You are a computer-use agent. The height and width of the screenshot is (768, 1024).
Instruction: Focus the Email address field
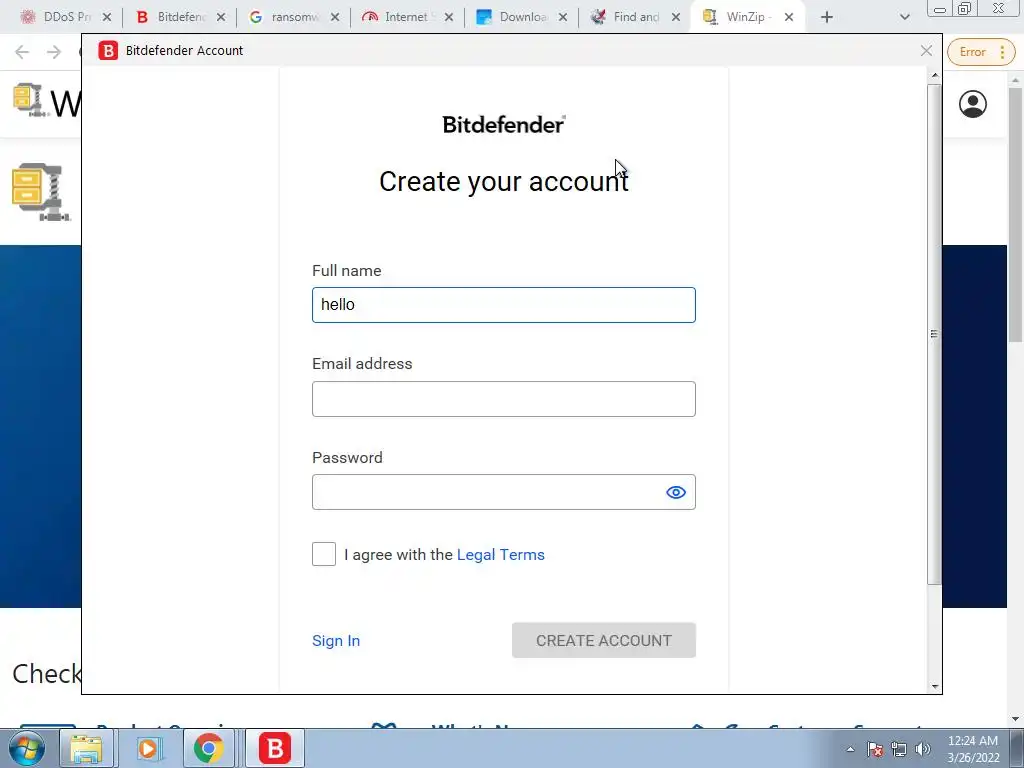[504, 399]
